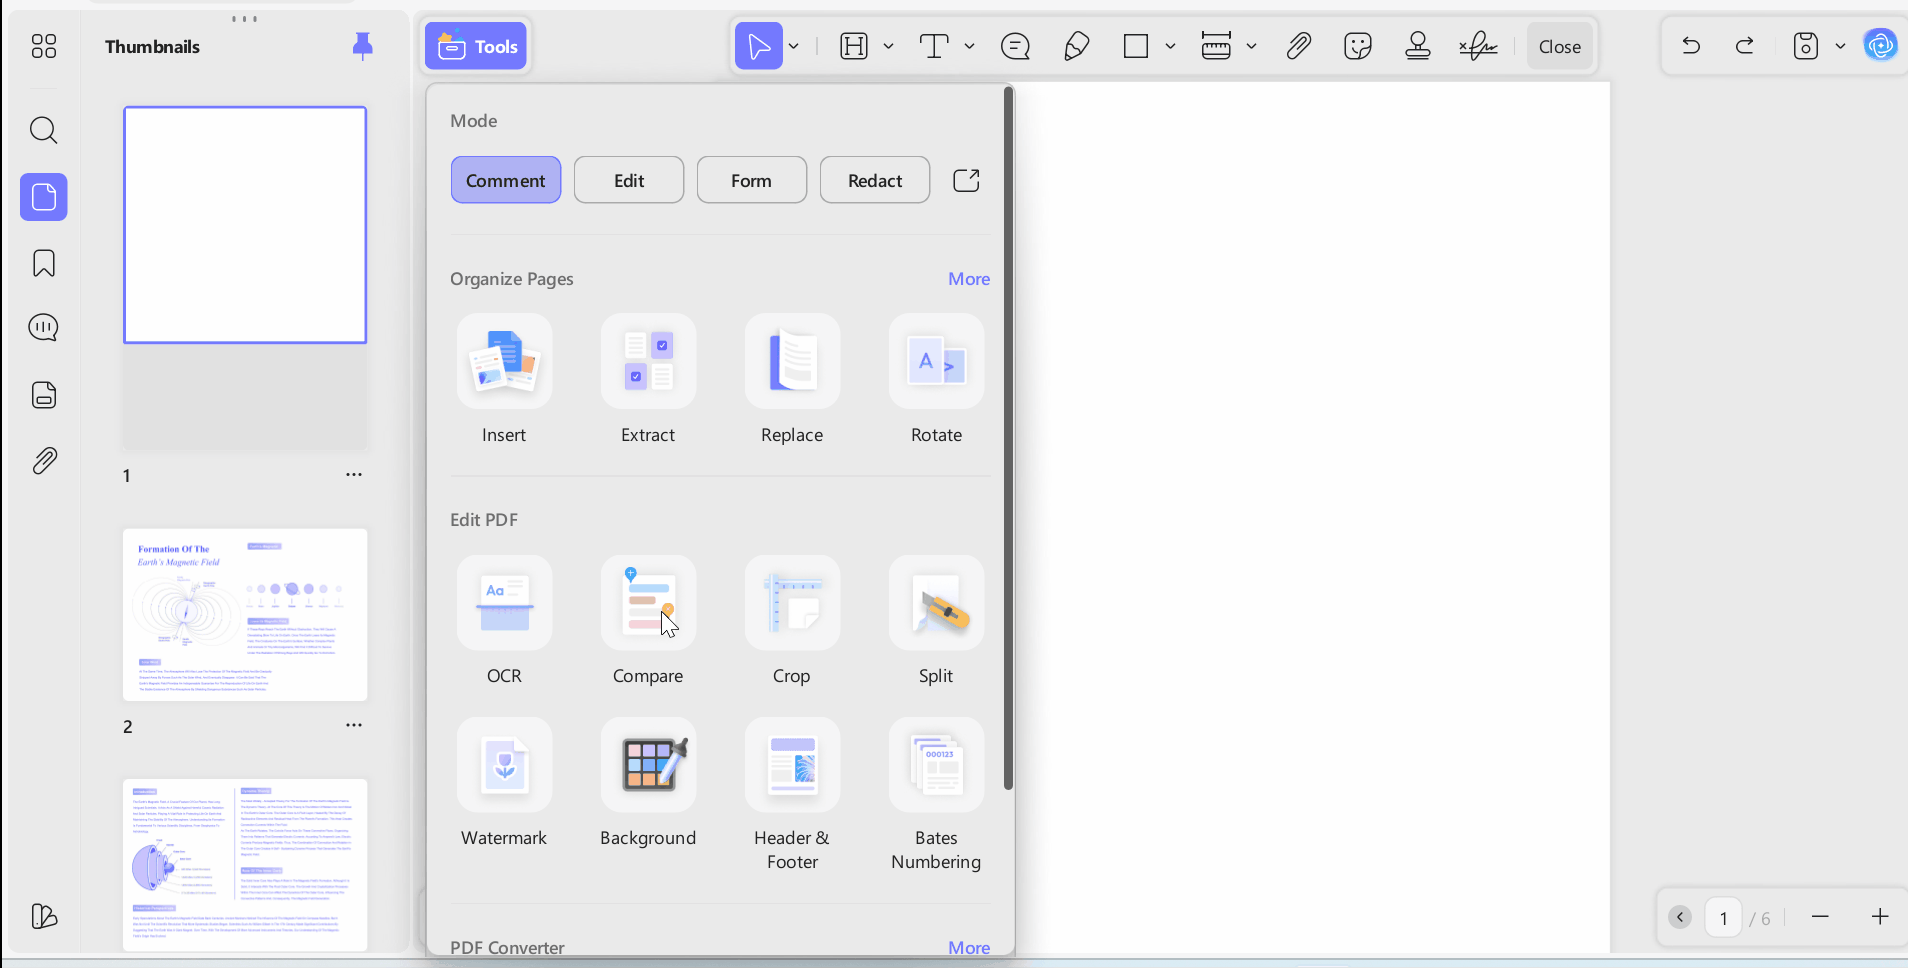The width and height of the screenshot is (1908, 968).
Task: Close the comment toolbar
Action: tap(1560, 46)
